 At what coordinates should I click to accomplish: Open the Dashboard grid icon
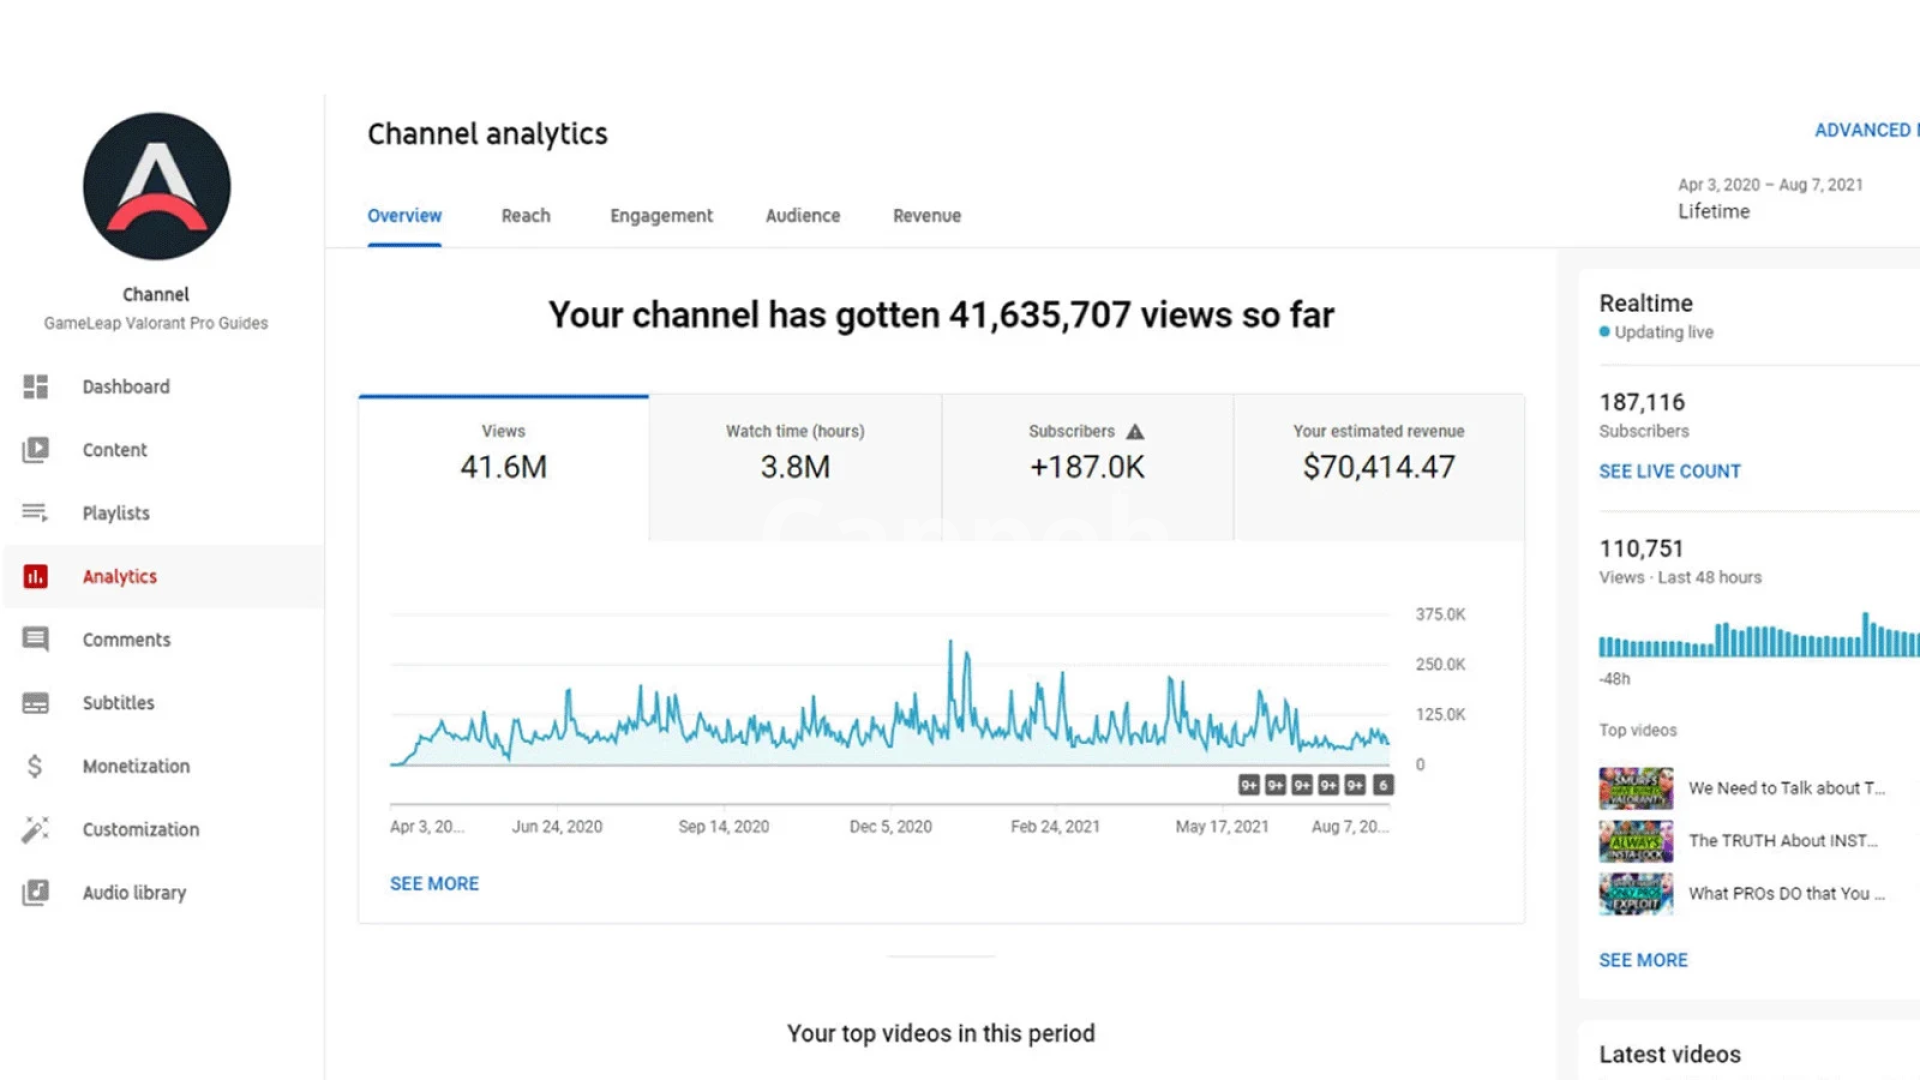(36, 387)
